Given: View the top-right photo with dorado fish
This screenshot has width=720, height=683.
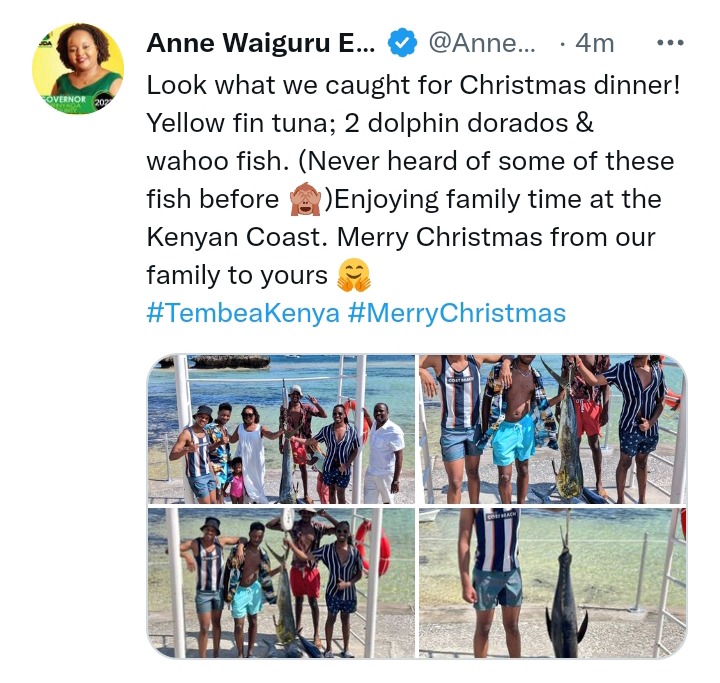Looking at the screenshot, I should pyautogui.click(x=552, y=428).
